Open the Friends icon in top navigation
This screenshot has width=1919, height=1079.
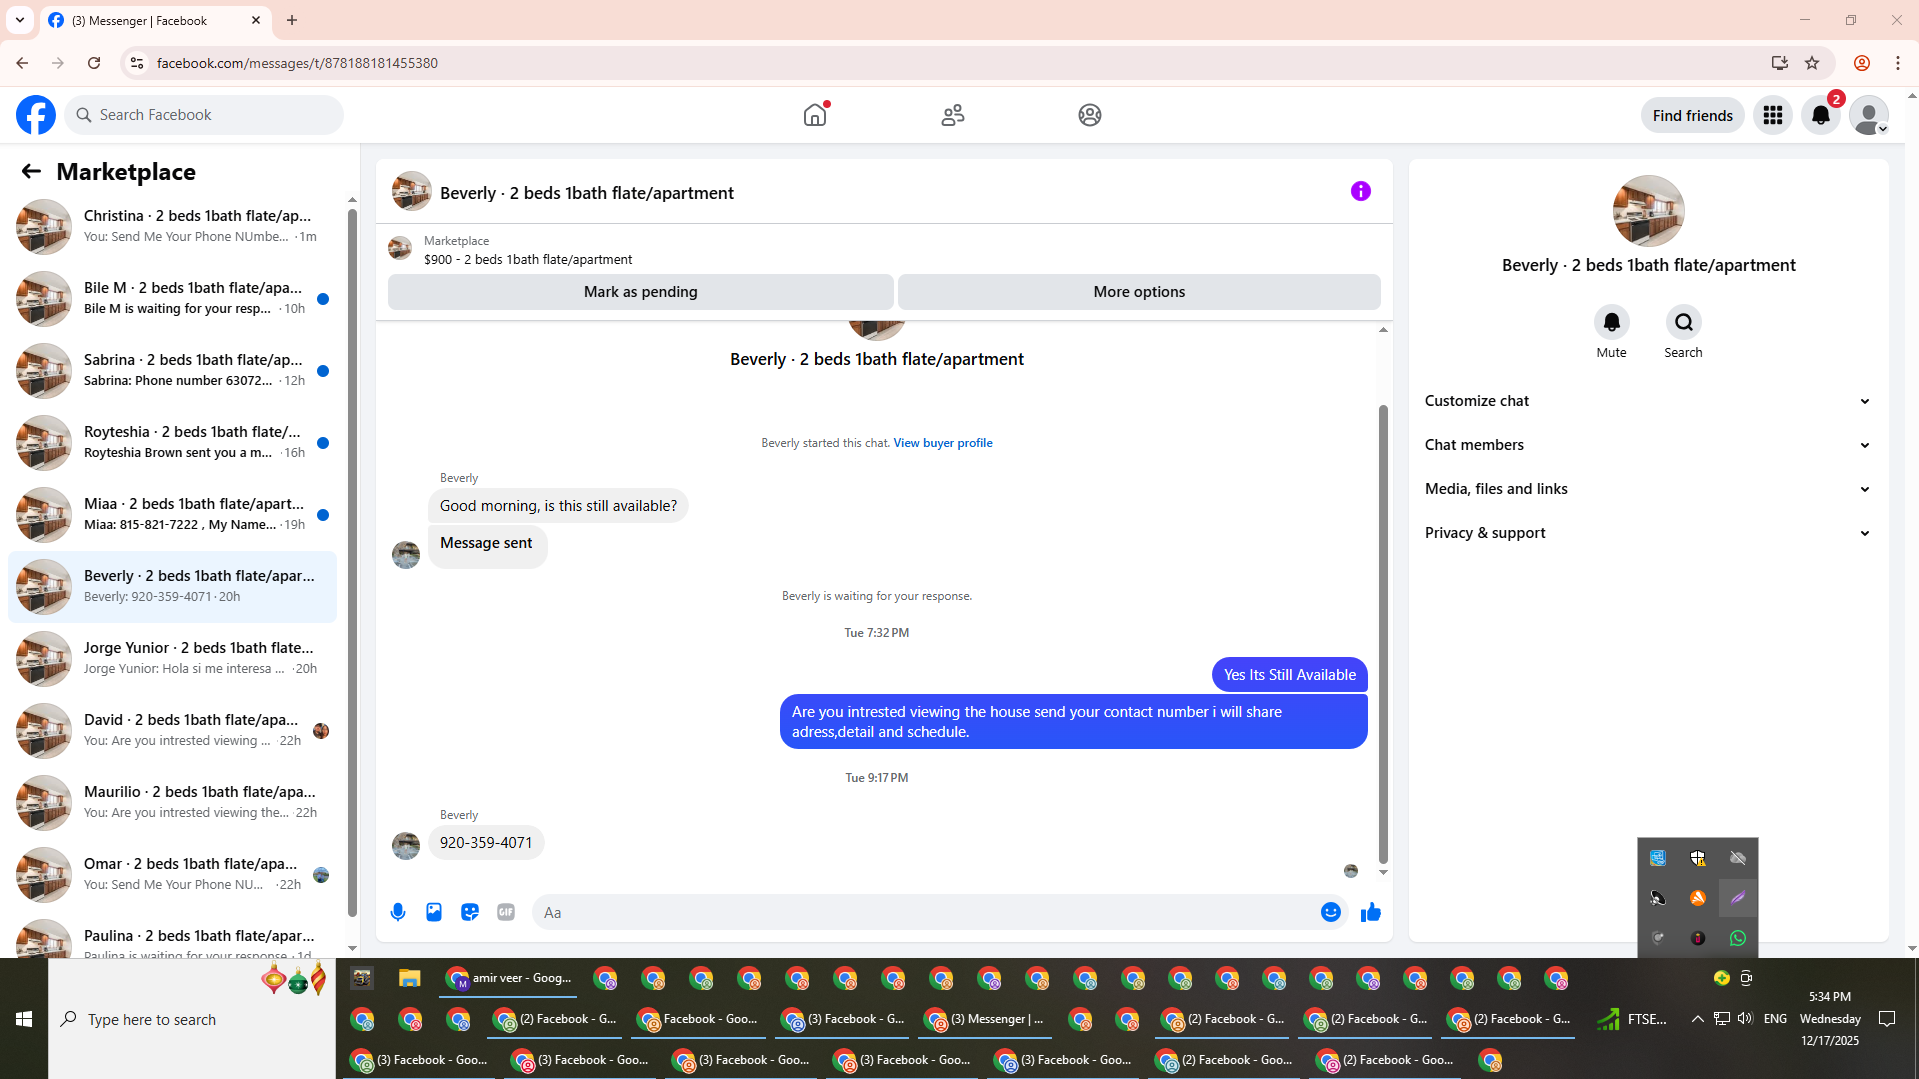click(952, 115)
